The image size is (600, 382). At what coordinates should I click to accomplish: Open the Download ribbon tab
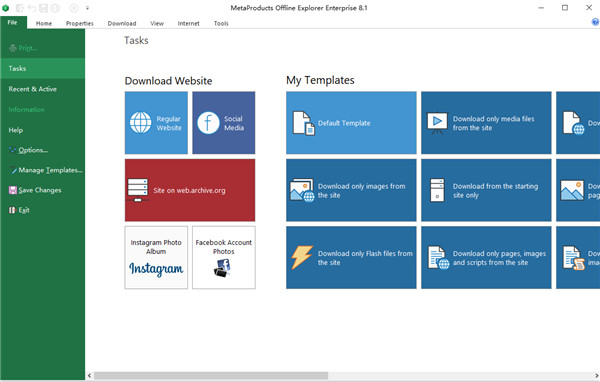pos(122,23)
